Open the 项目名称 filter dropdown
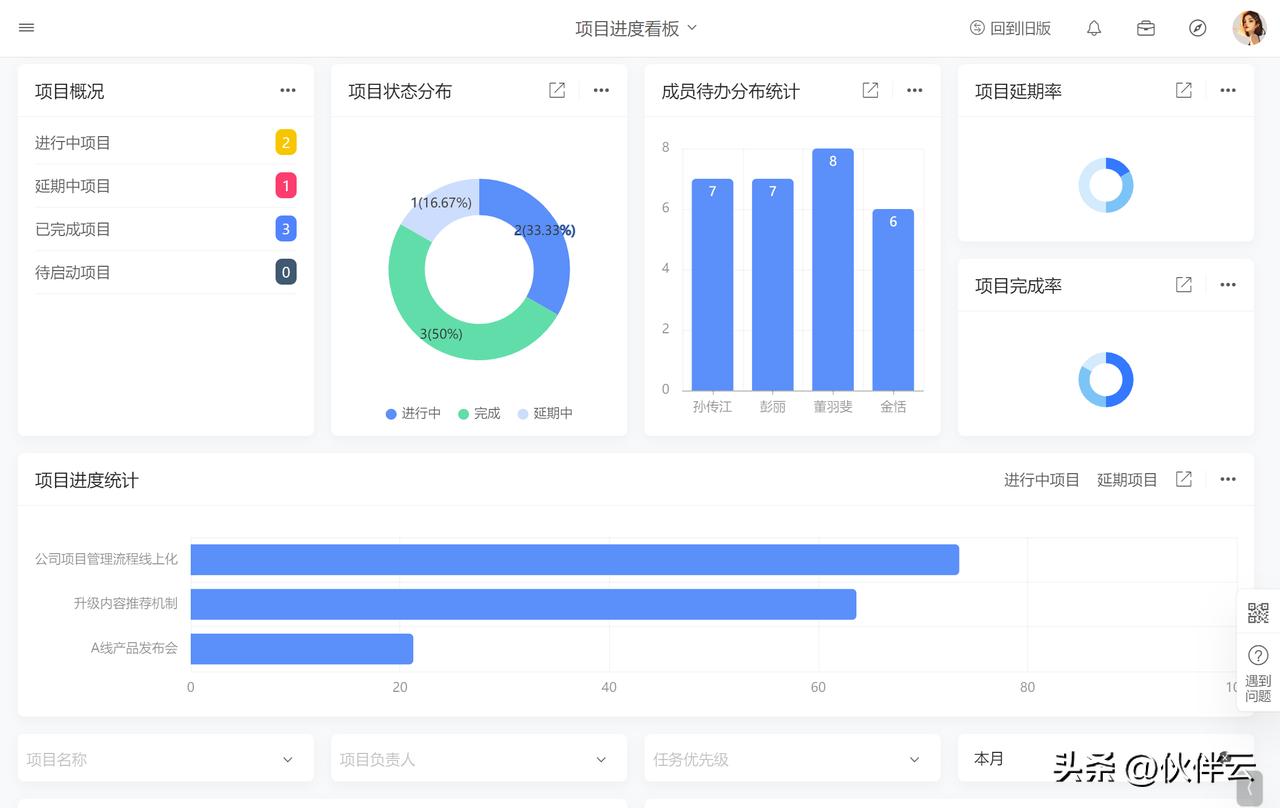The width and height of the screenshot is (1280, 808). pyautogui.click(x=165, y=760)
